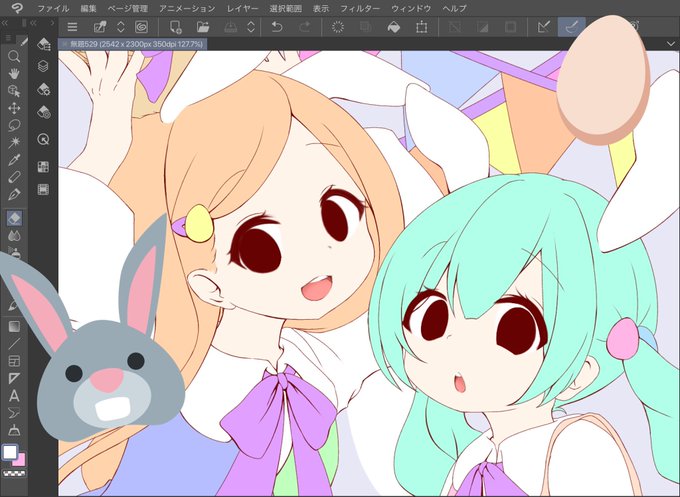680x497 pixels.
Task: Open the ヘルプ (Help) menu
Action: point(454,8)
